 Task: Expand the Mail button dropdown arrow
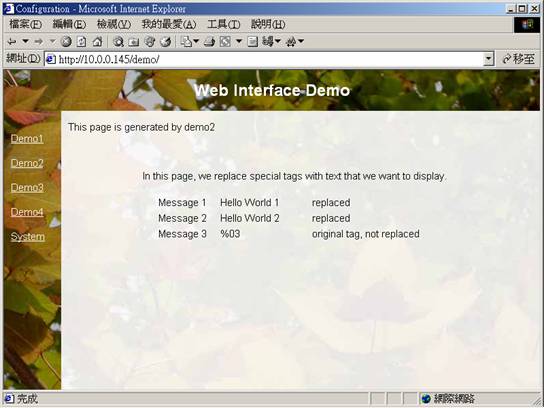tap(196, 41)
